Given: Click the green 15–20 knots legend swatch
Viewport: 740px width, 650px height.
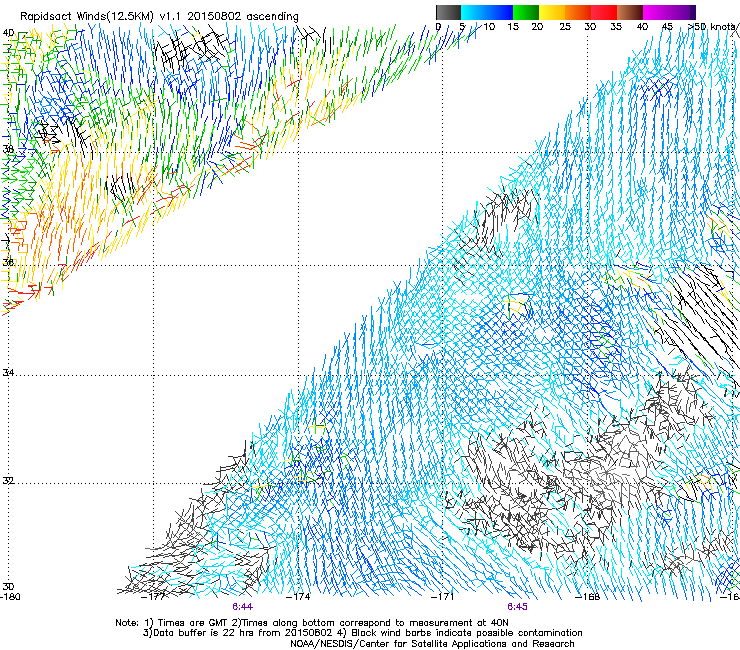Looking at the screenshot, I should coord(526,12).
